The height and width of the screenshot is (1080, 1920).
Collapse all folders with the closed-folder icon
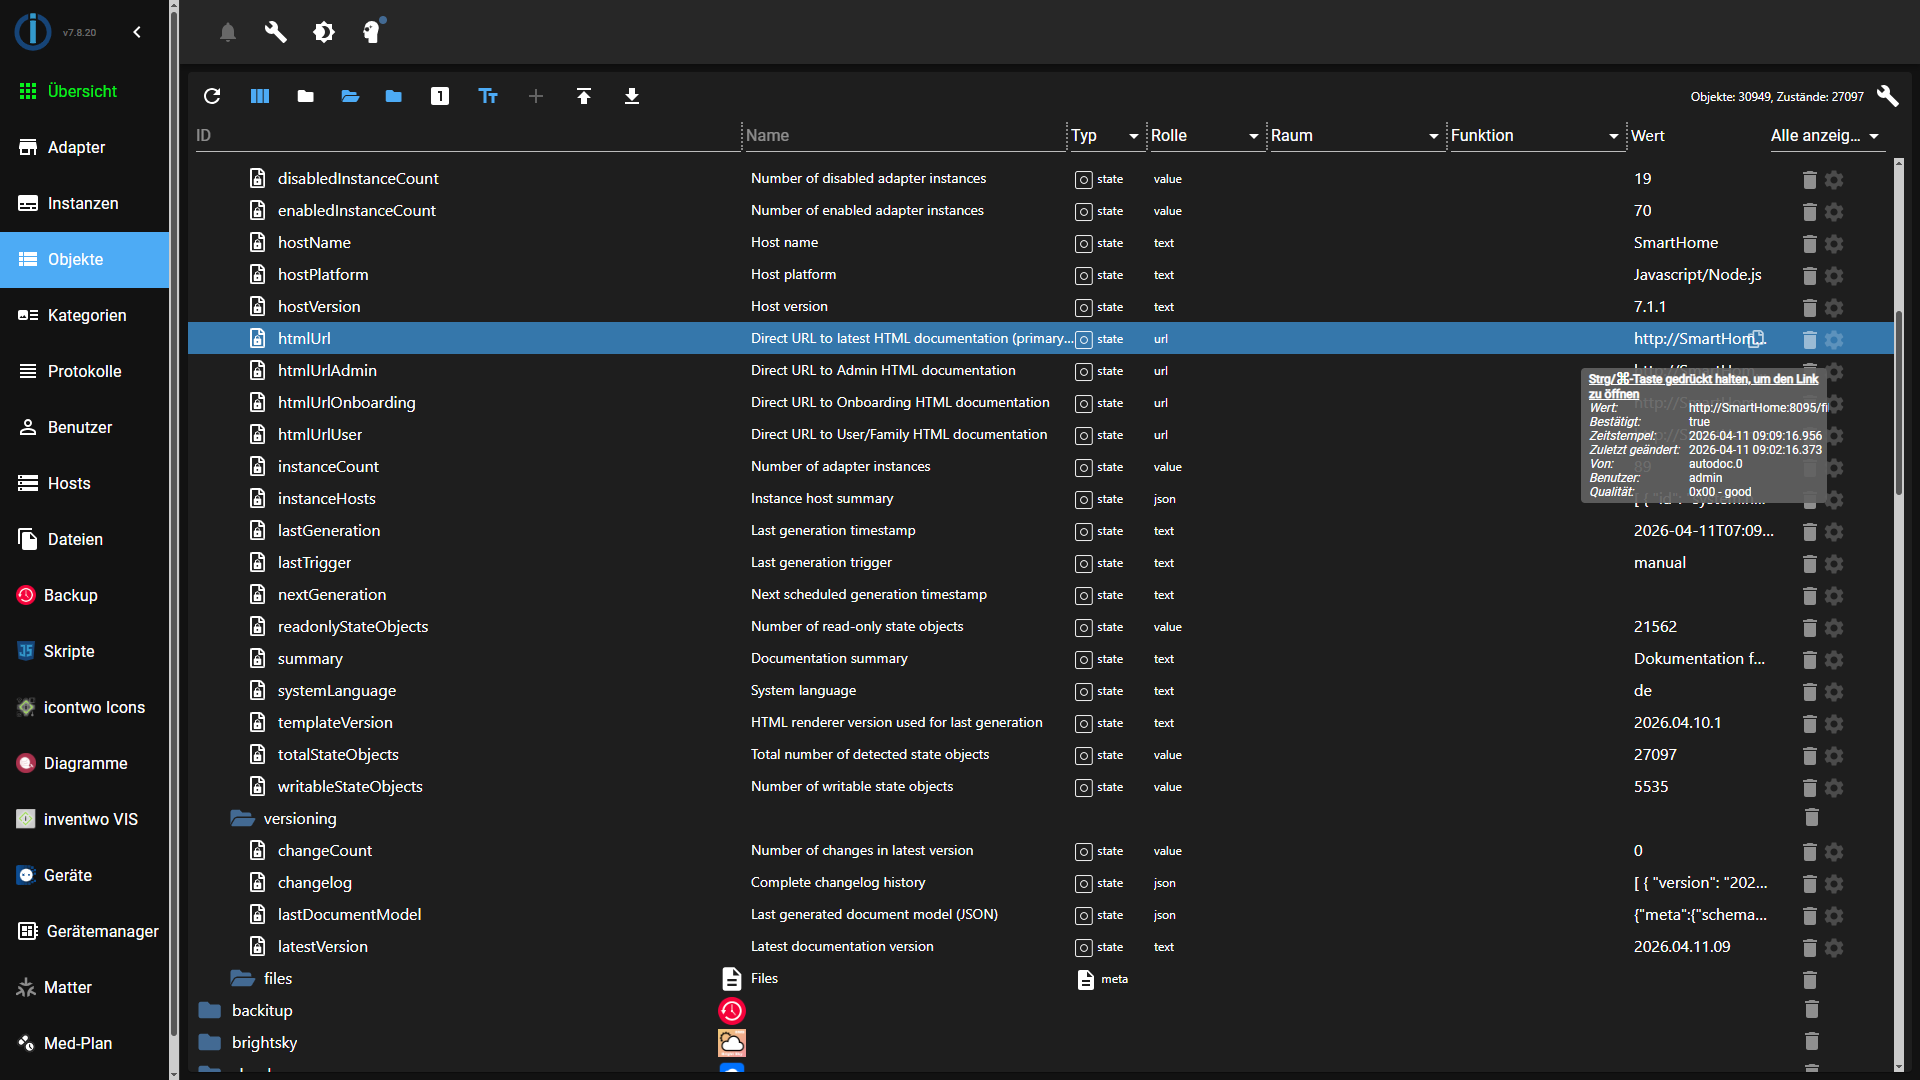(x=304, y=96)
